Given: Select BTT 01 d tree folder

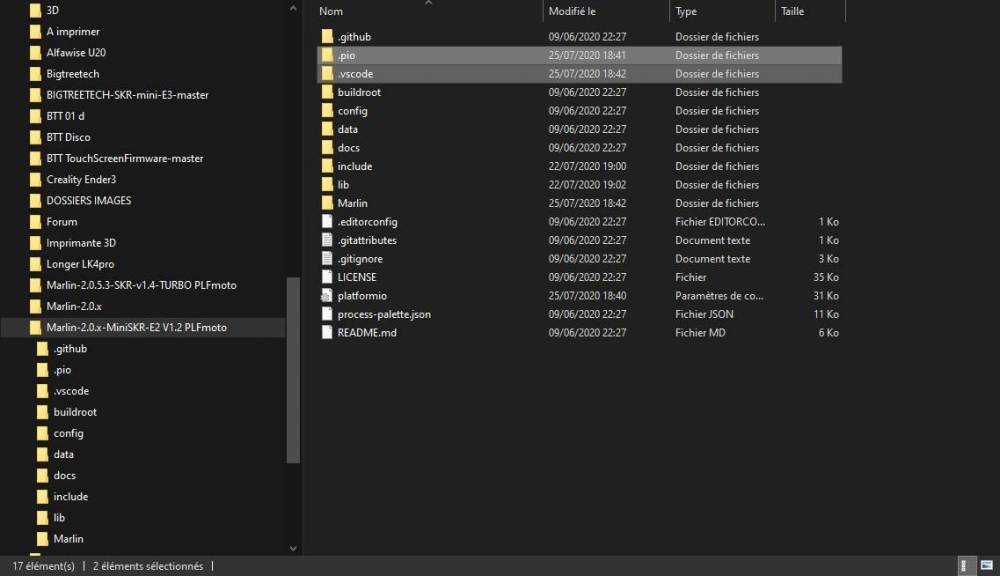Looking at the screenshot, I should pyautogui.click(x=65, y=115).
